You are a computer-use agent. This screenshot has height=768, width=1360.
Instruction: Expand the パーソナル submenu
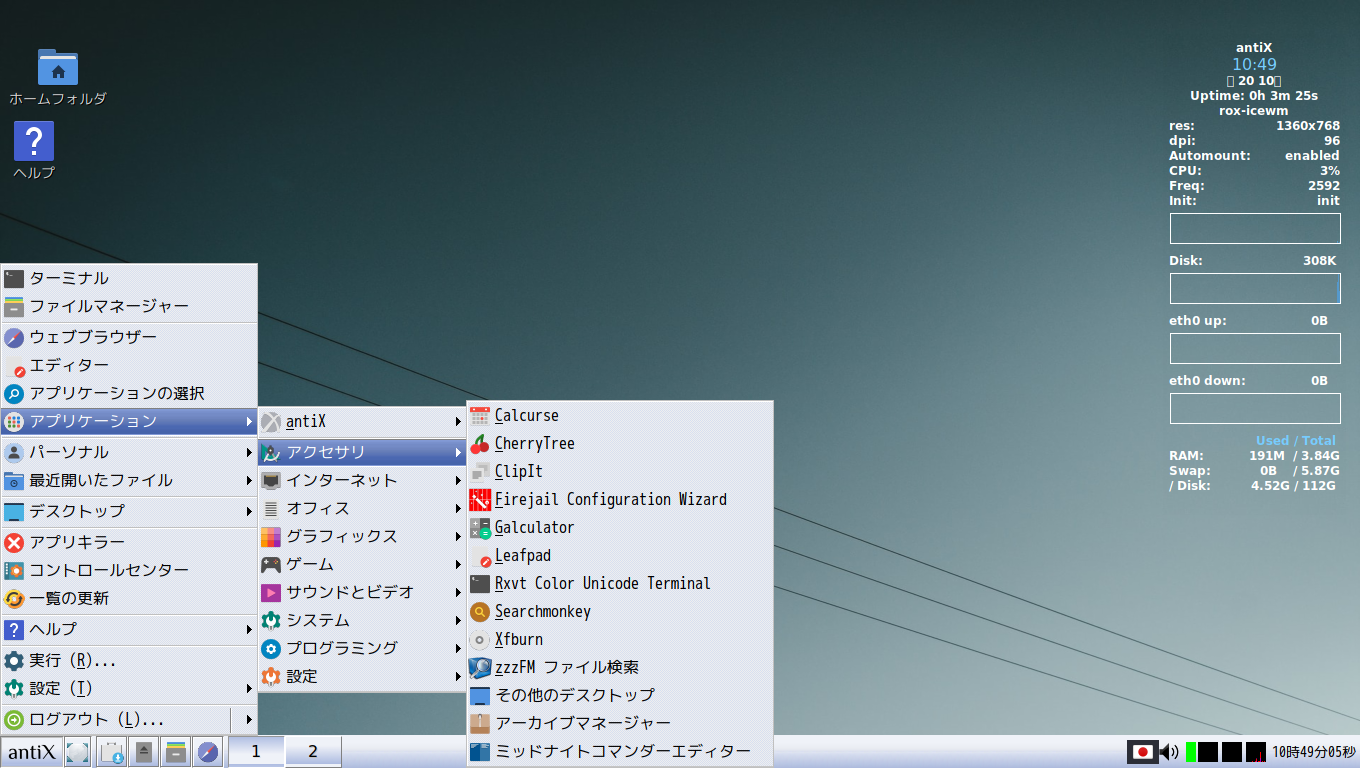tap(129, 452)
